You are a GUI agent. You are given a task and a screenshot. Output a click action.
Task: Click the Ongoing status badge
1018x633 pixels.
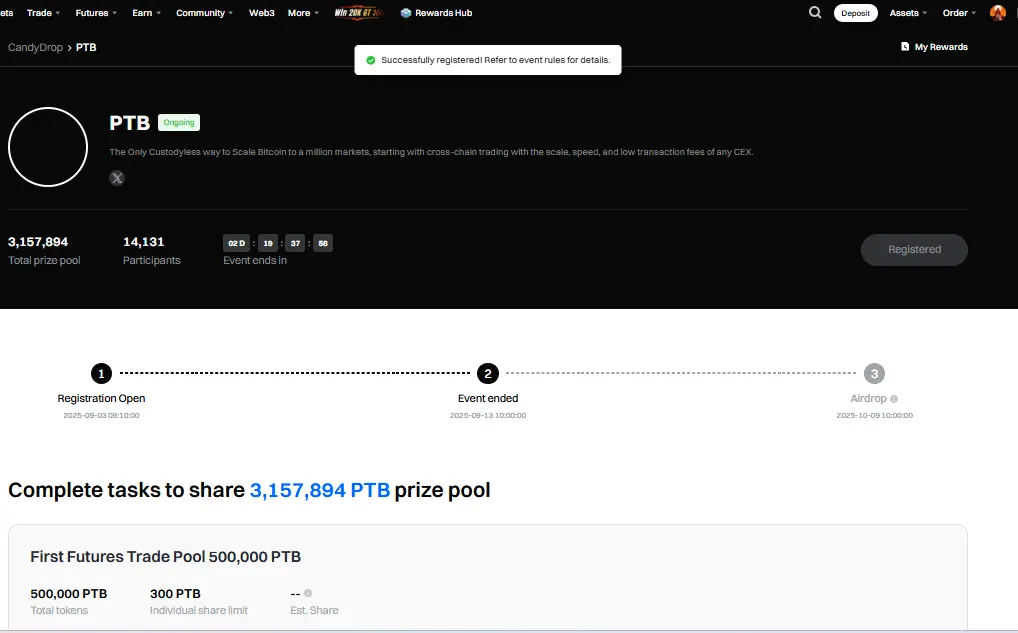pos(179,122)
